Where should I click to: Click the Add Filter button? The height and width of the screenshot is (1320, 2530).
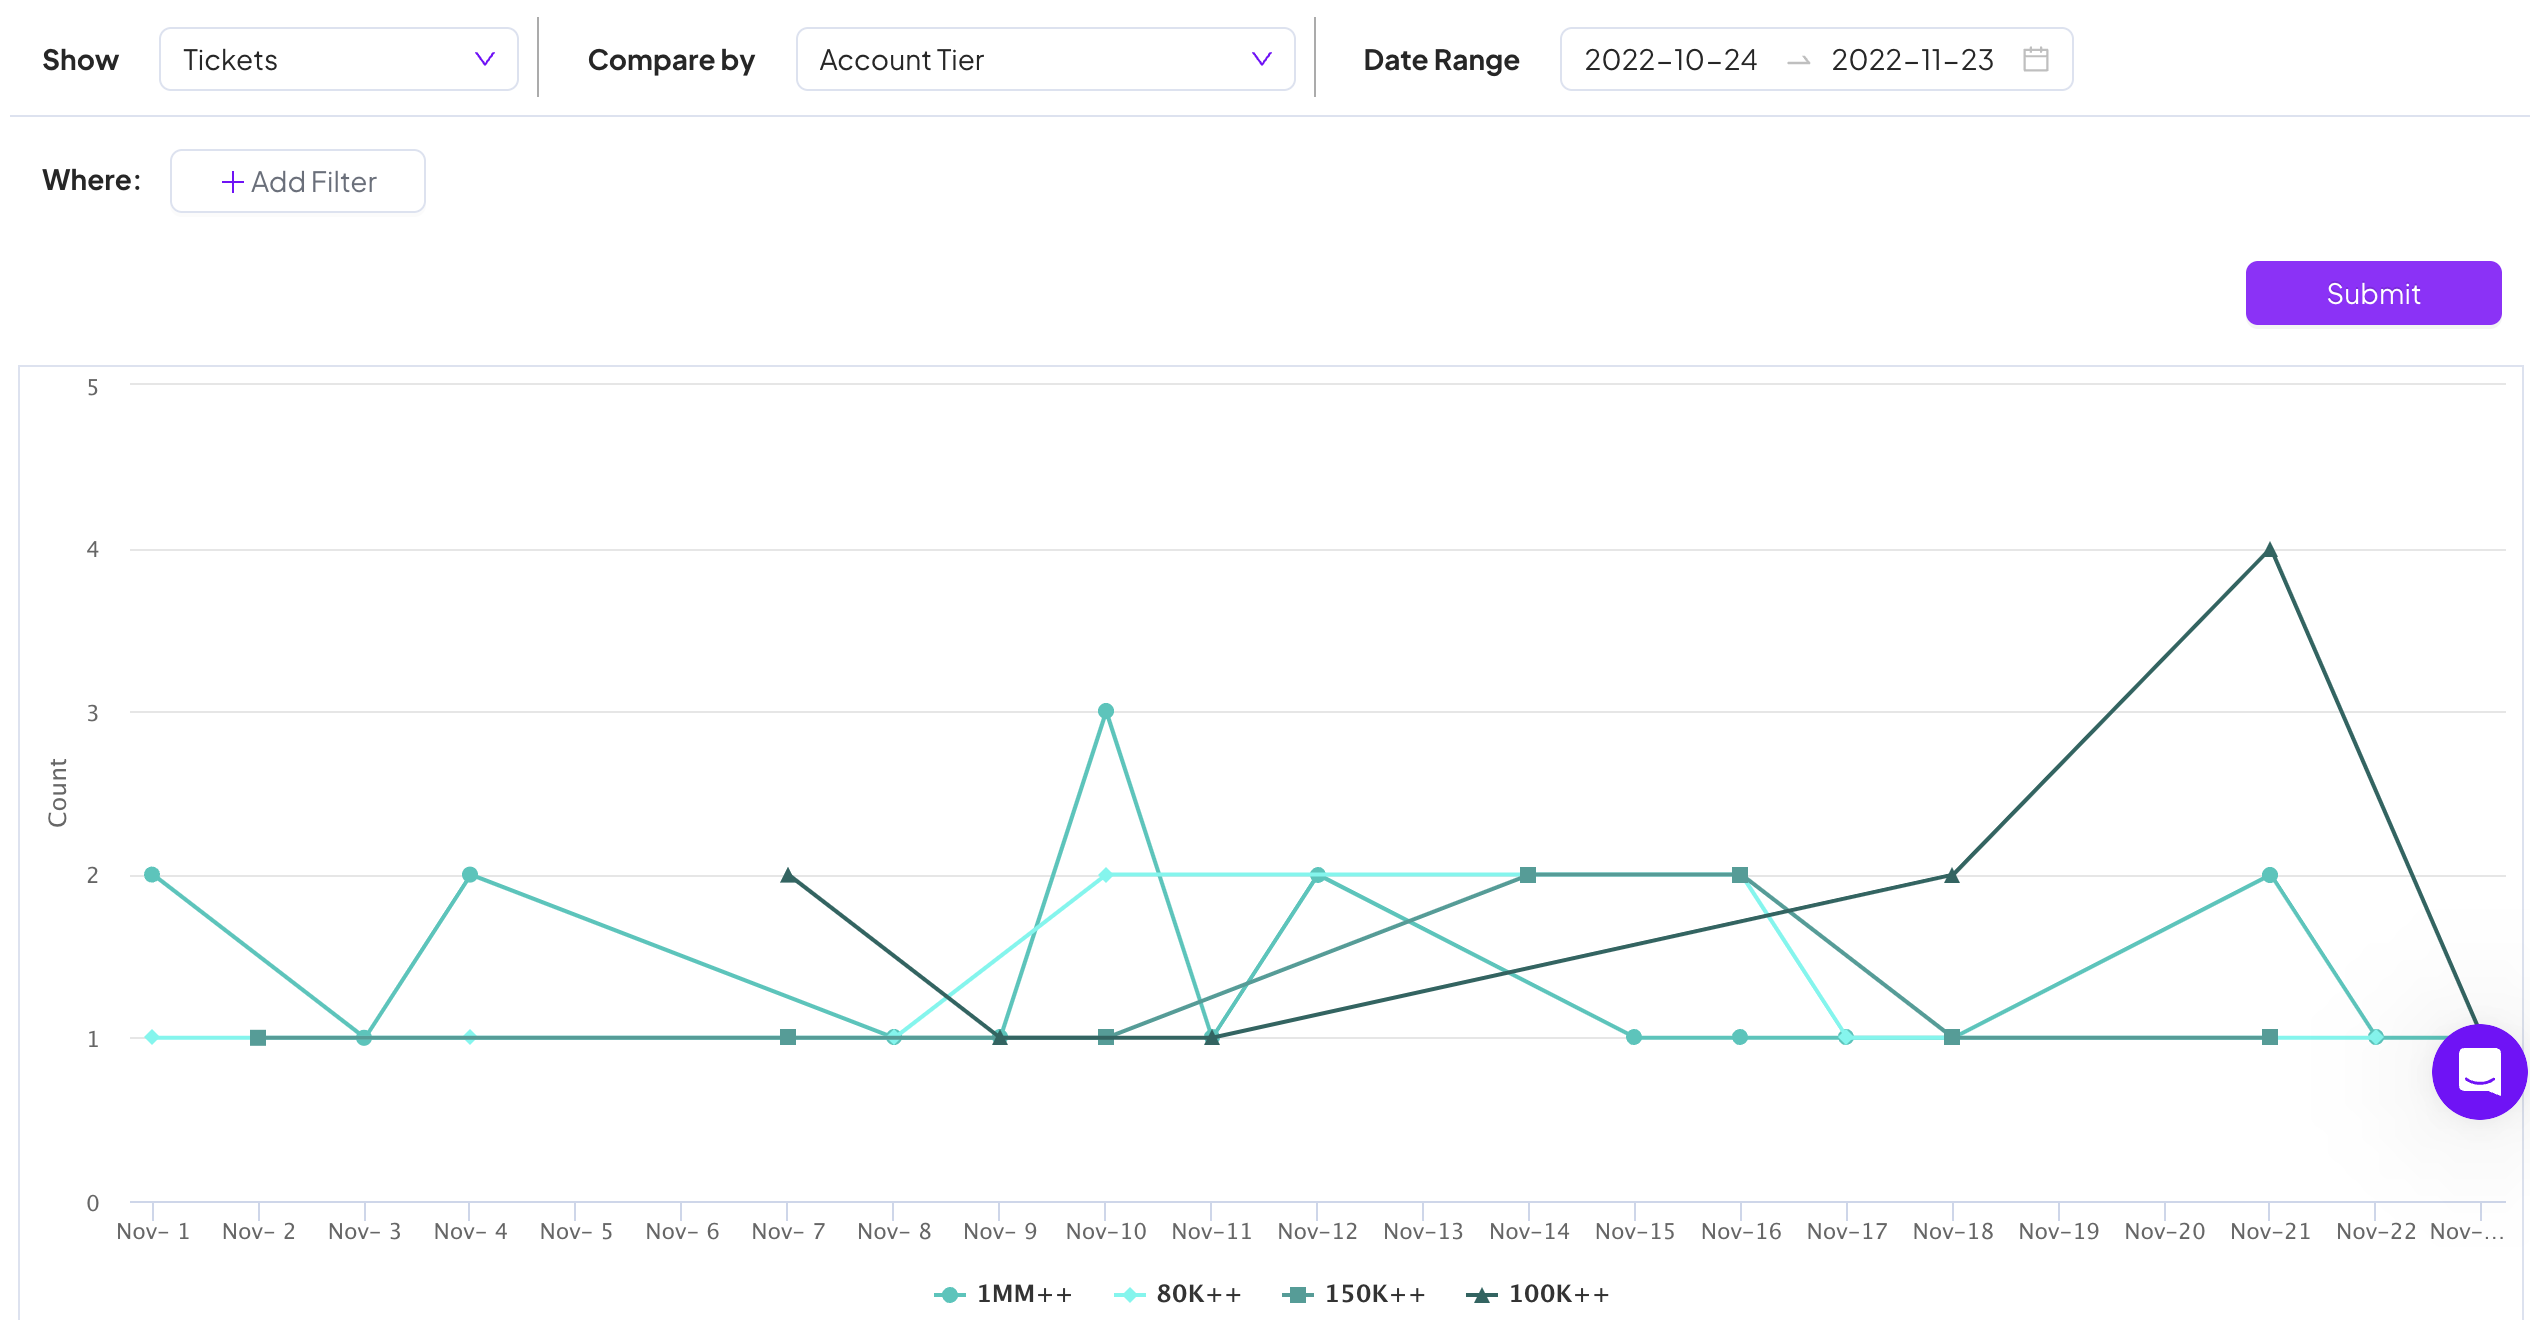(298, 182)
